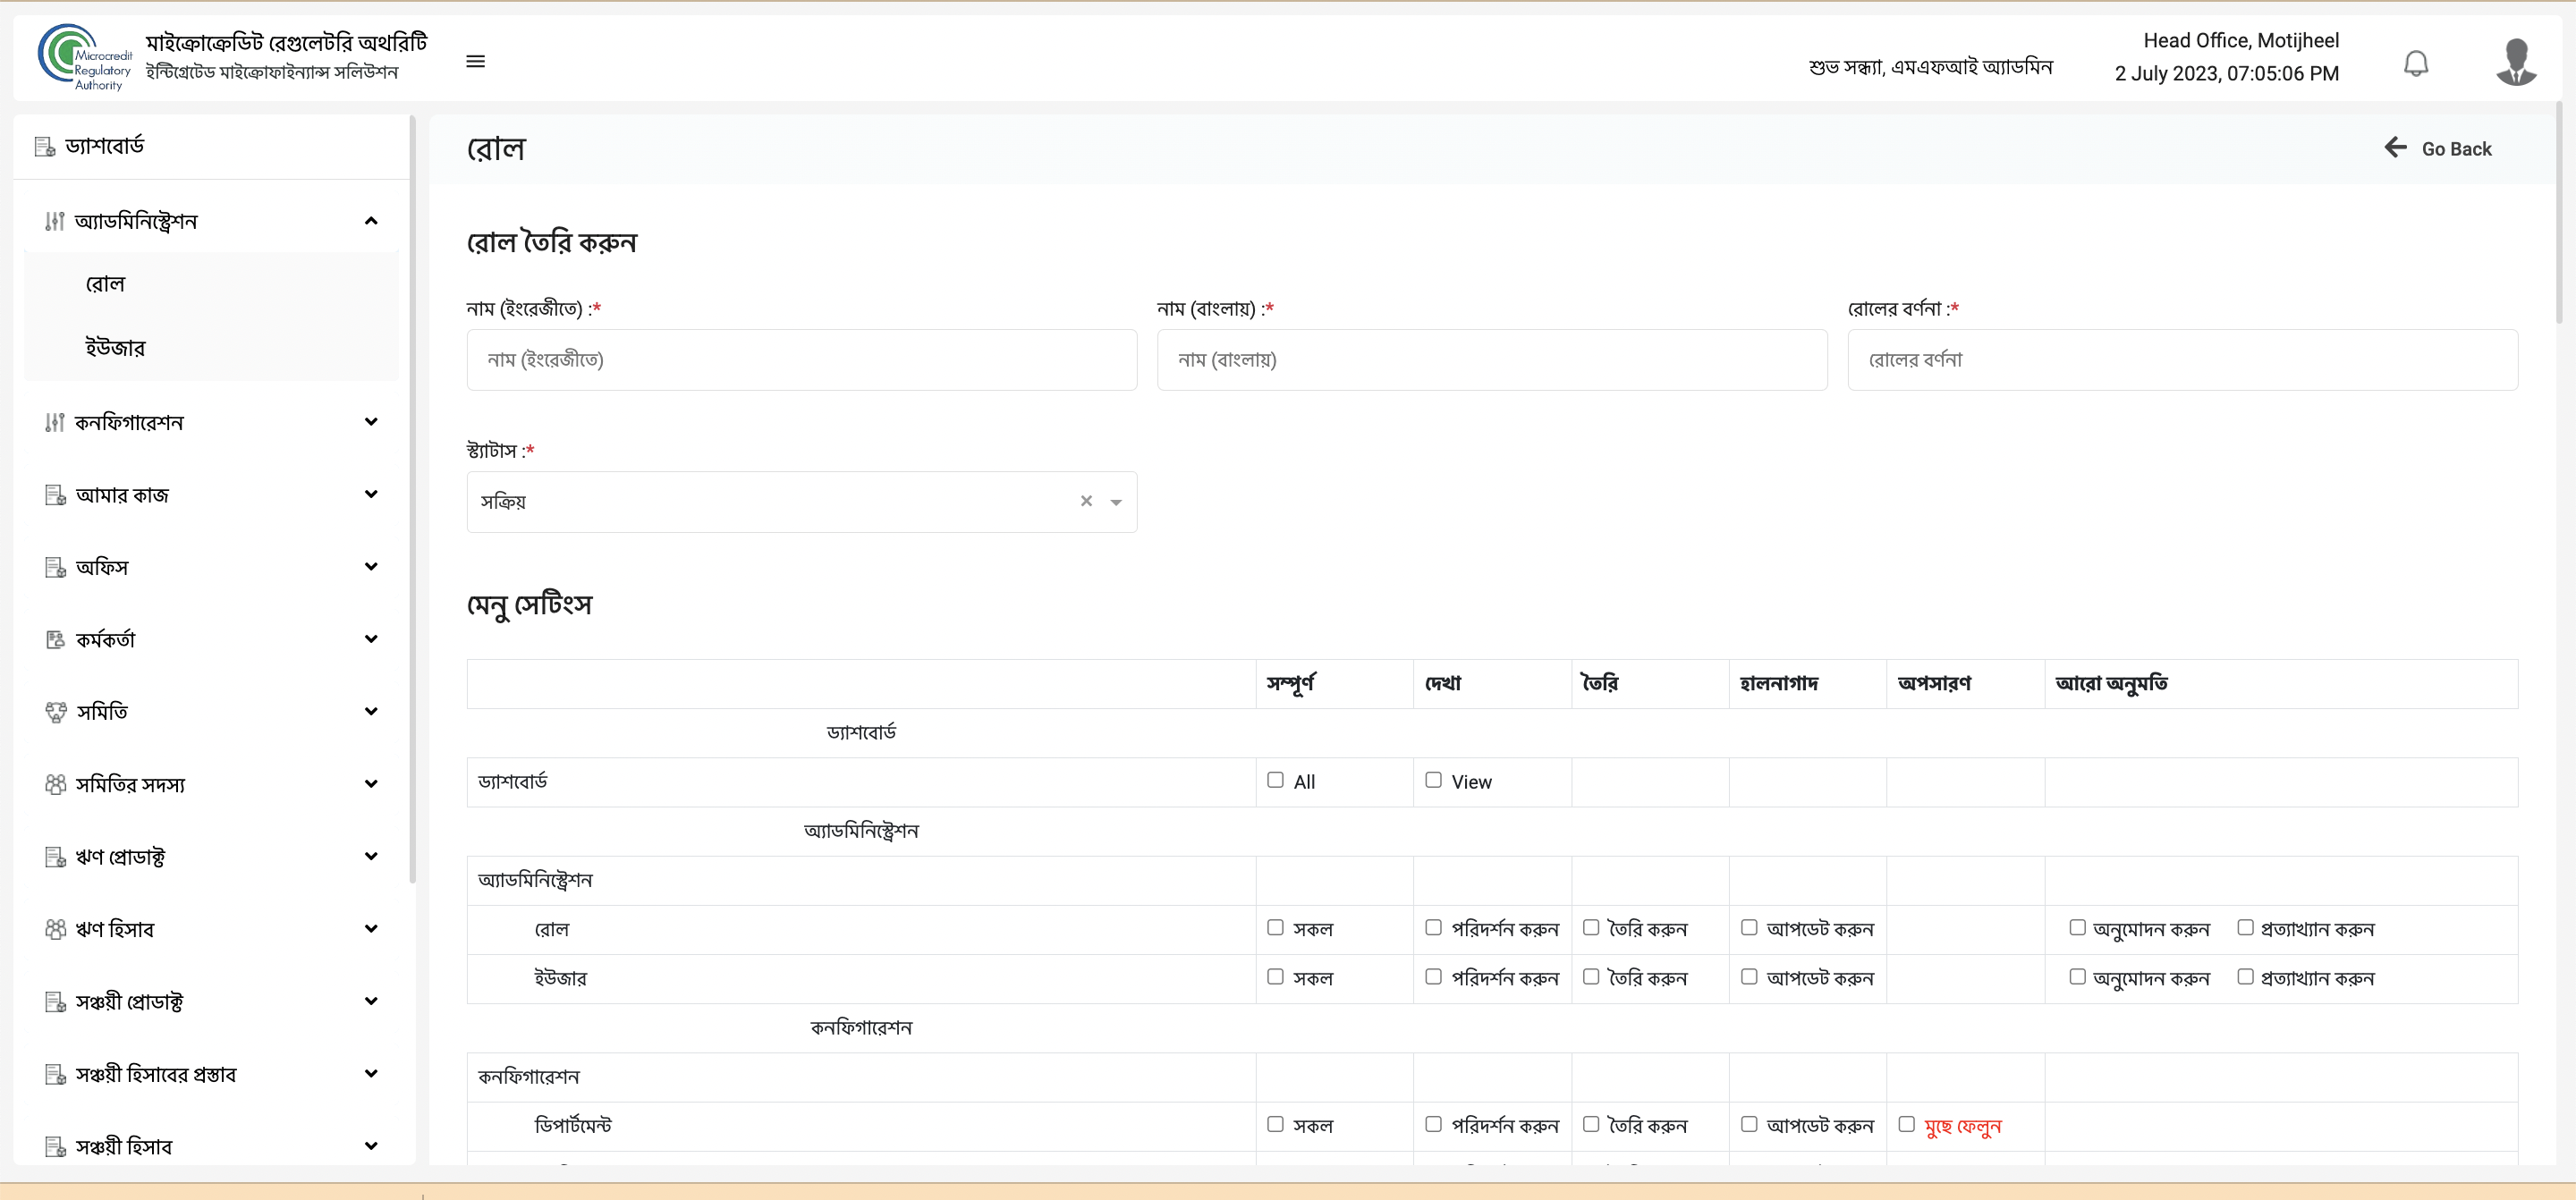Click the ঋণ হিসাব sidebar icon

click(x=56, y=929)
